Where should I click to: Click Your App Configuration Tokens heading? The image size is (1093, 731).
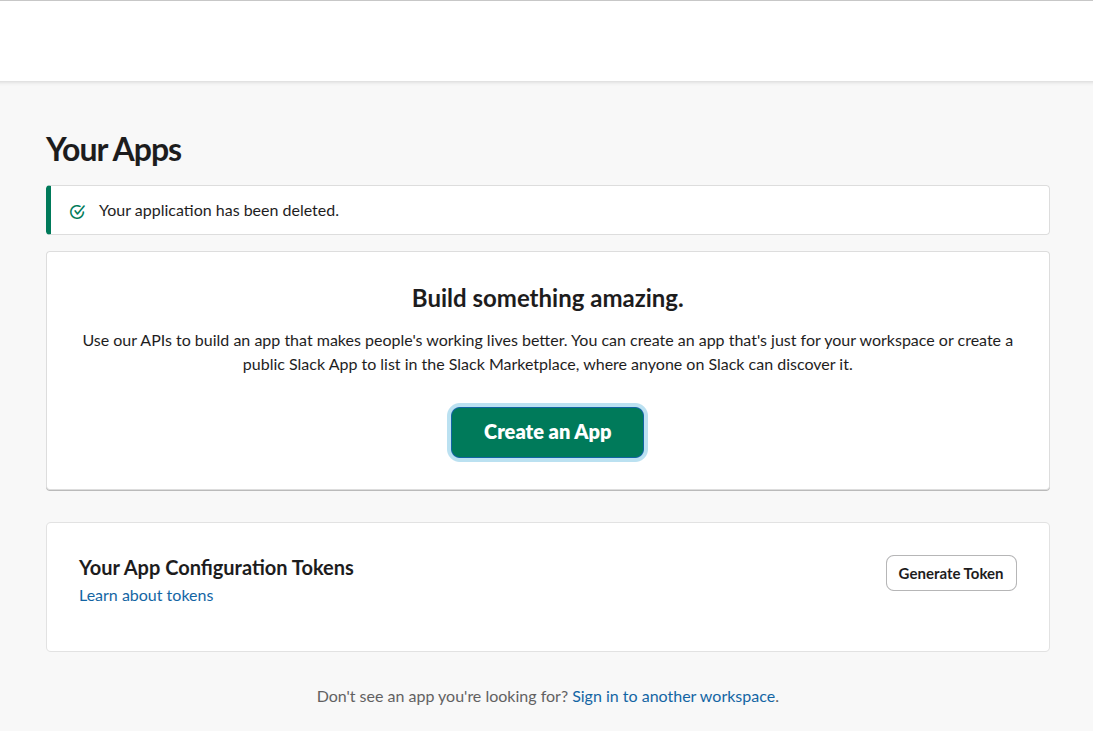(216, 567)
